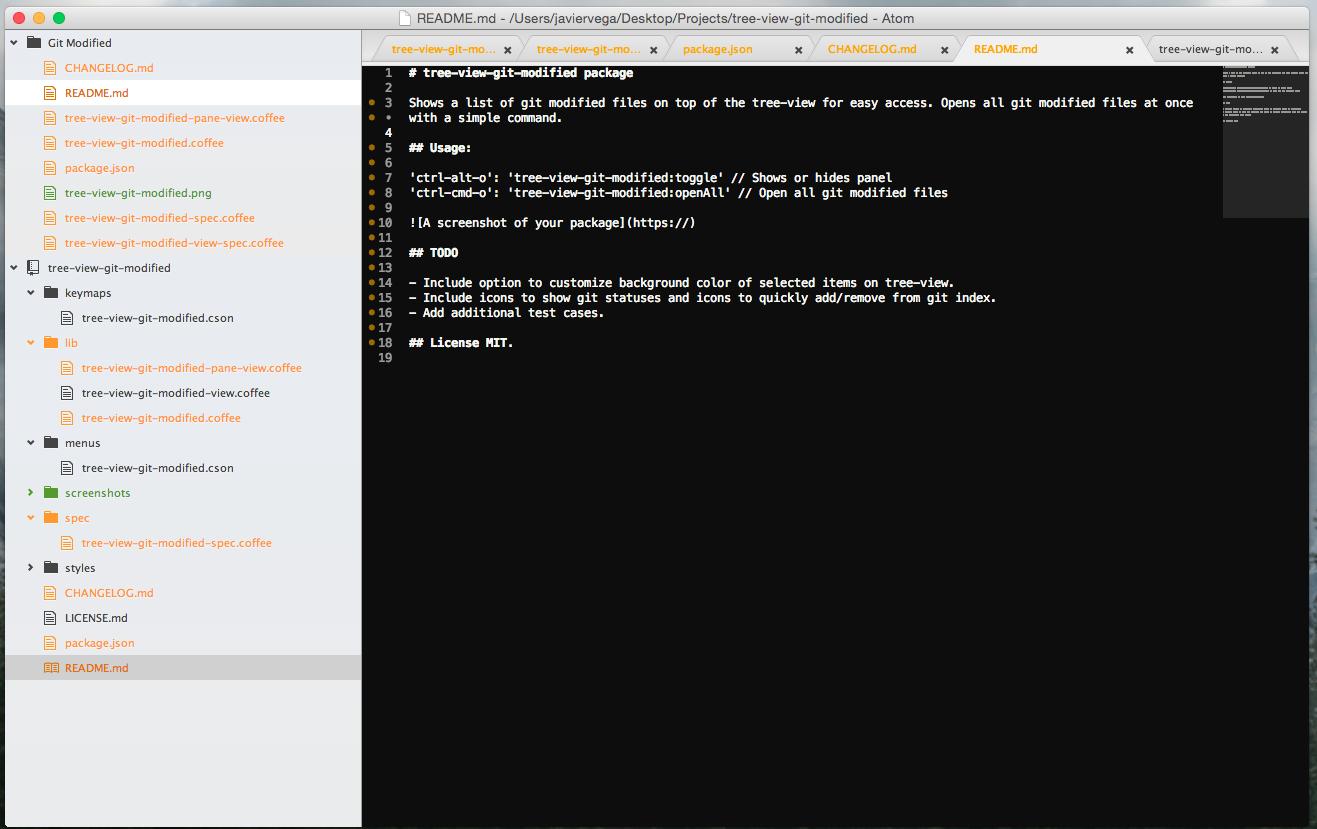Screen dimensions: 1317x829
Task: Click the '## License MIT.' line
Action: (x=461, y=343)
